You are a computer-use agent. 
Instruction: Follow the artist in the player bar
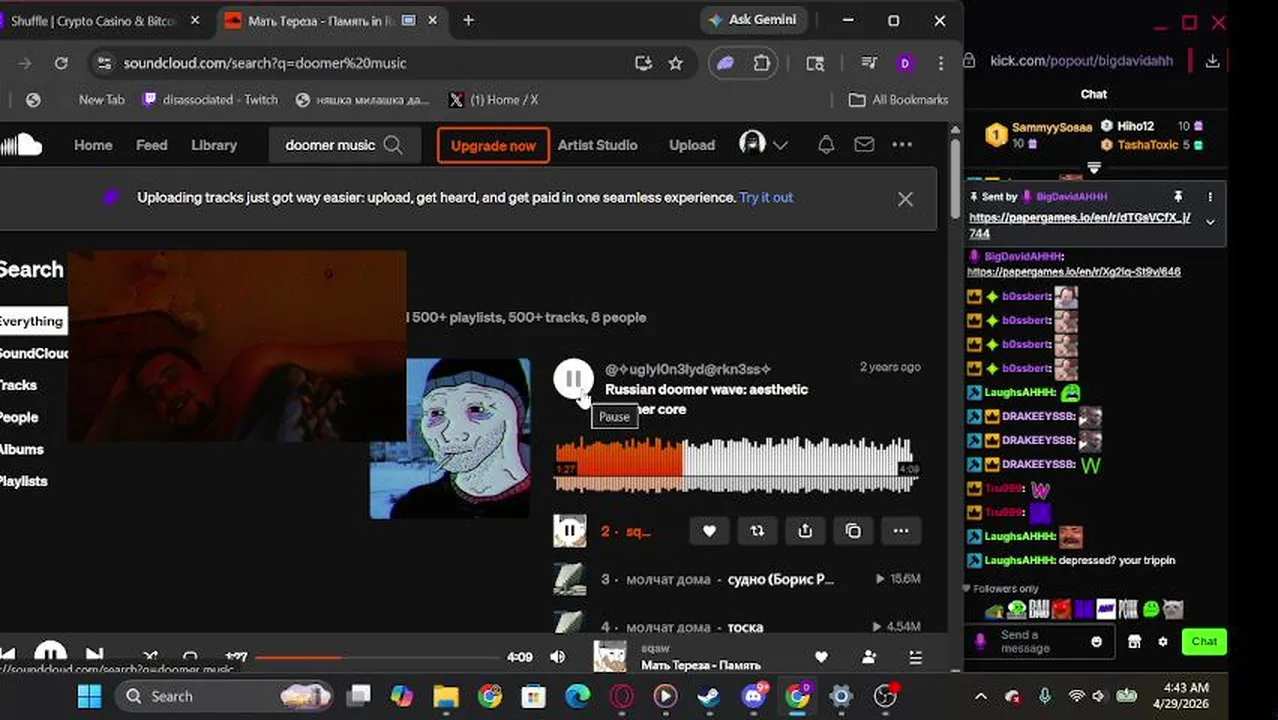point(869,657)
